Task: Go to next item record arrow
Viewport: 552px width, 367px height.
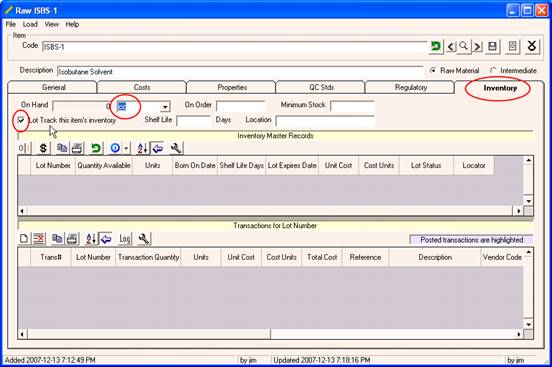Action: click(477, 46)
